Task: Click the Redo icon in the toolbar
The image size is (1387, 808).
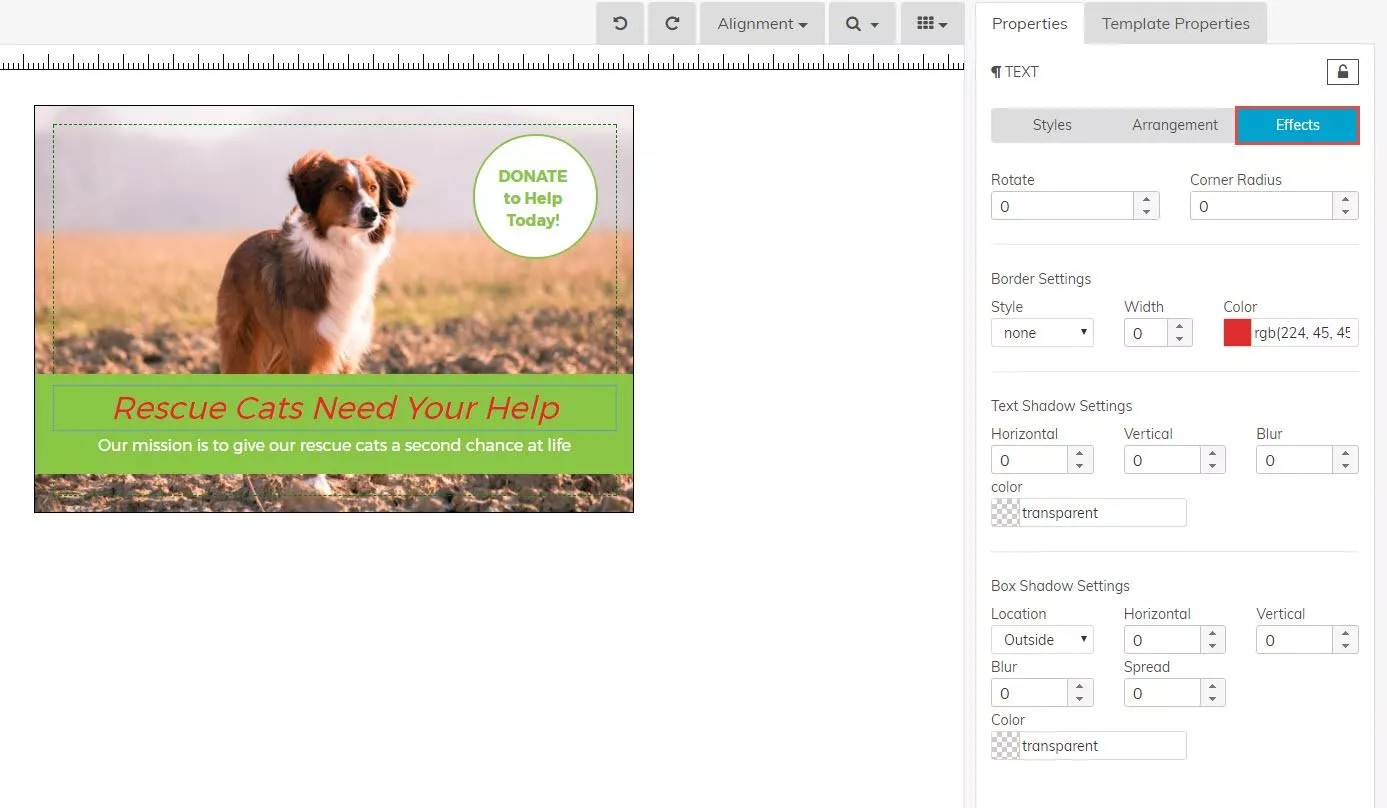Action: pos(671,23)
